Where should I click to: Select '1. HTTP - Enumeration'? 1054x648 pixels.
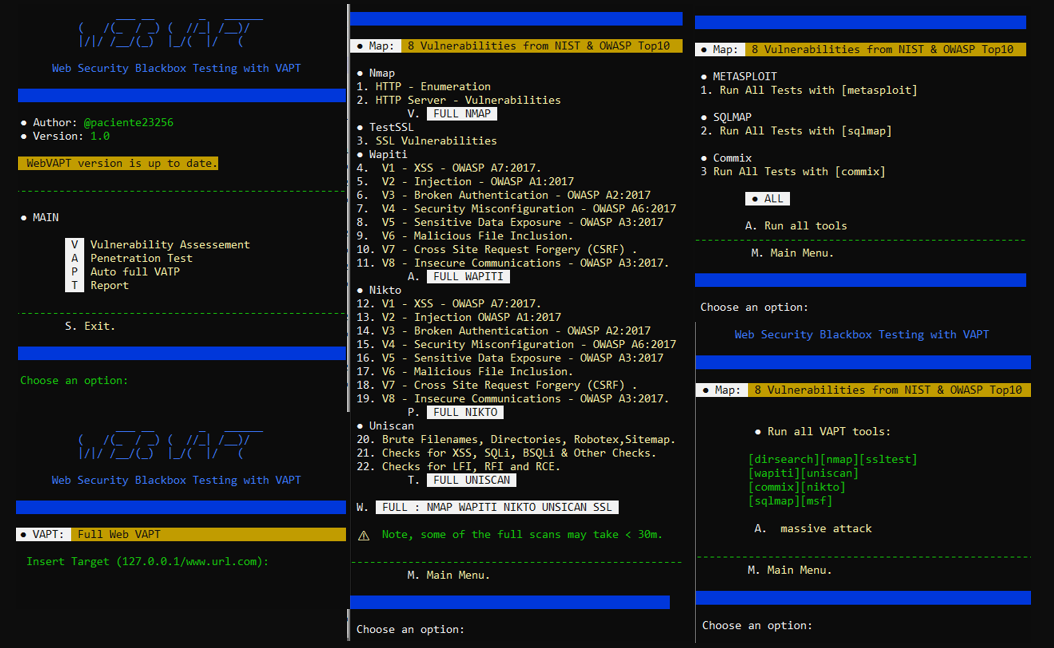[x=423, y=87]
